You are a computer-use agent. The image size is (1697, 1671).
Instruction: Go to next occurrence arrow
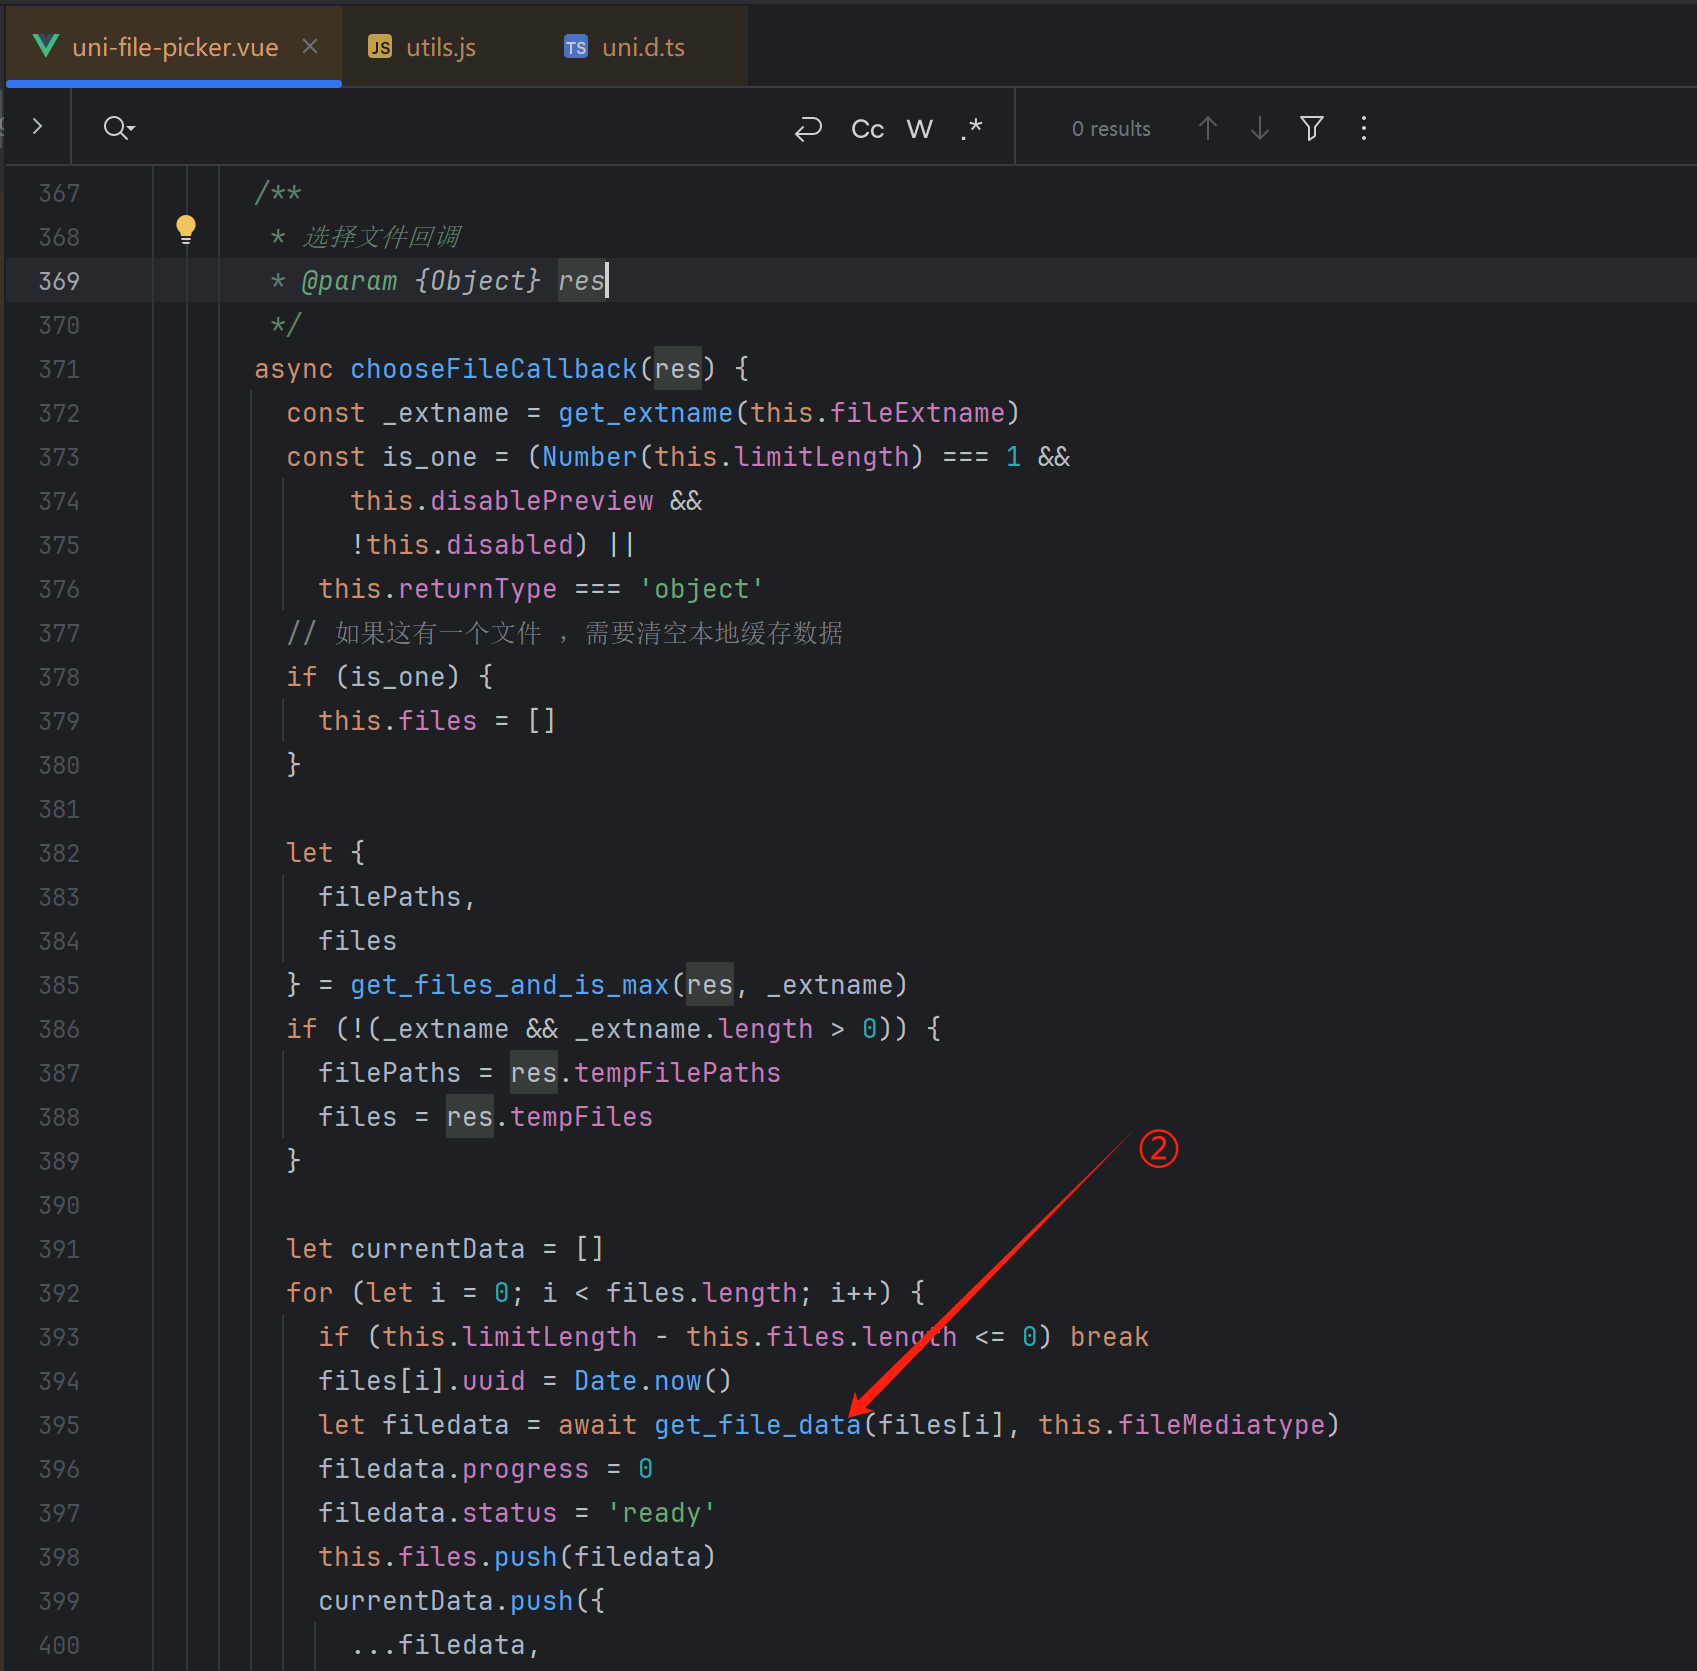click(x=1260, y=128)
